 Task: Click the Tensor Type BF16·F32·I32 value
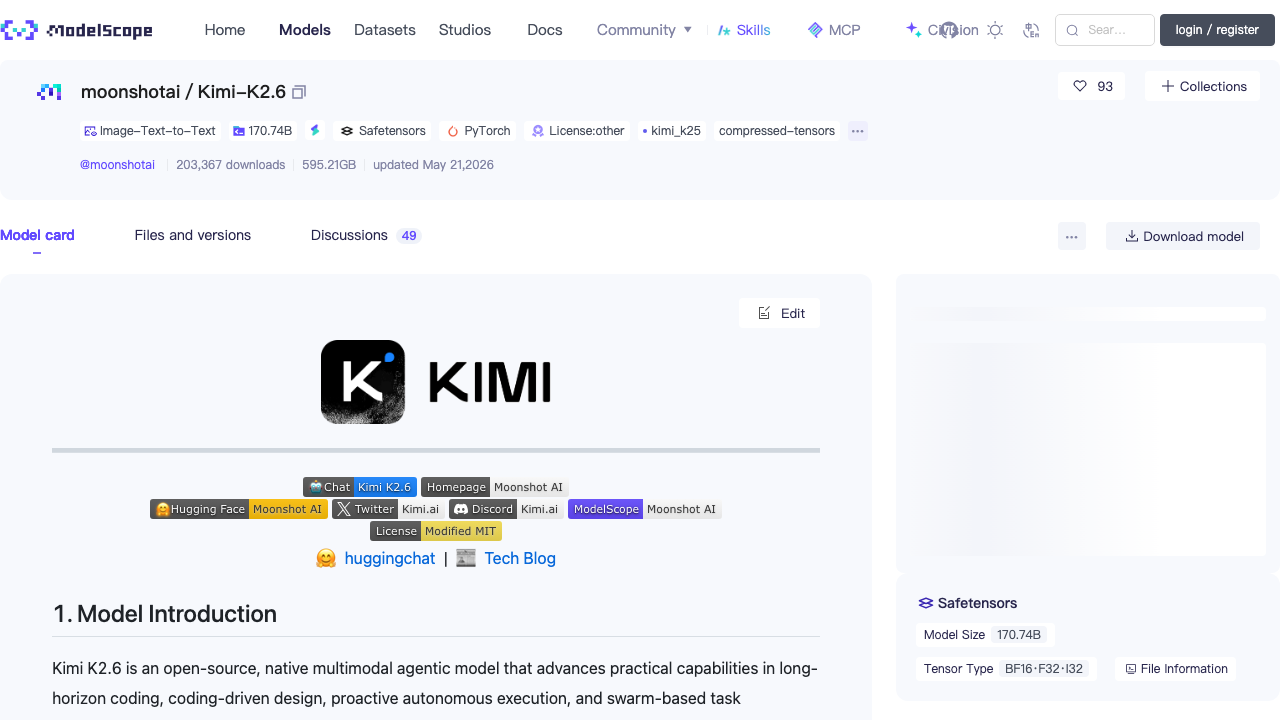click(1044, 669)
